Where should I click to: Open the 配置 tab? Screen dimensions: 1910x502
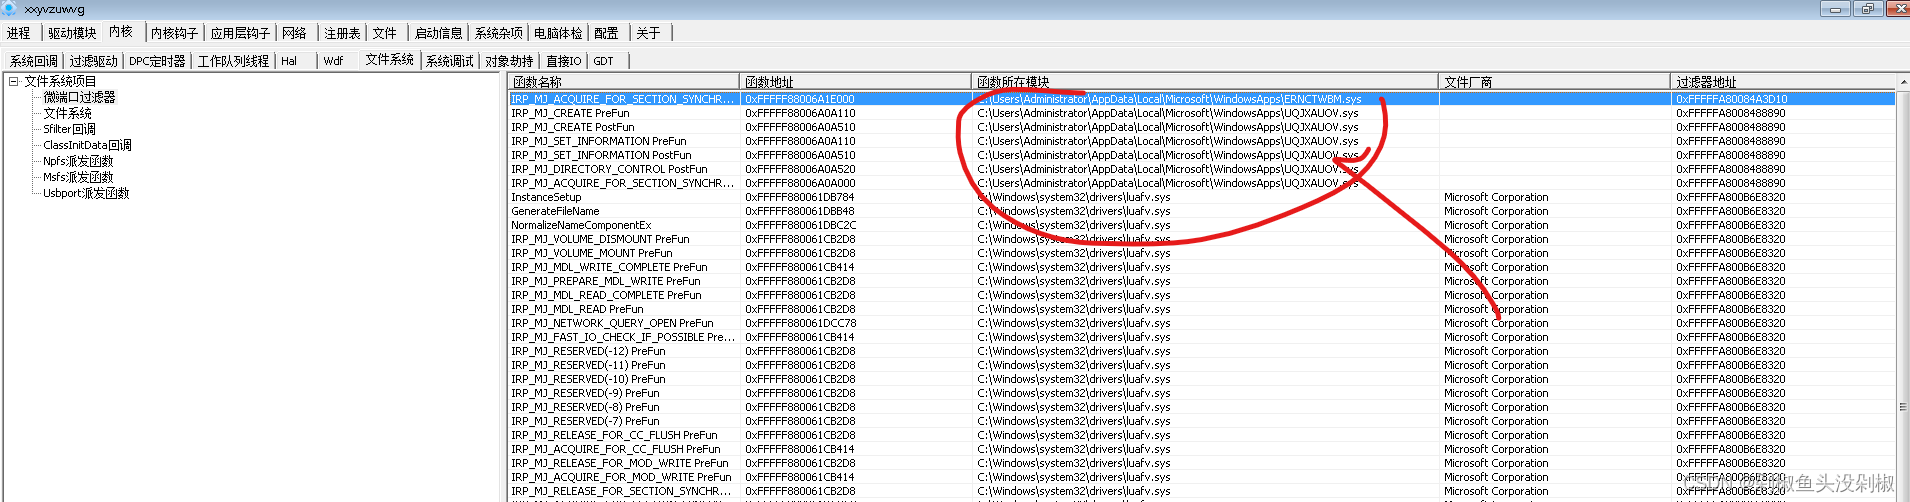606,33
